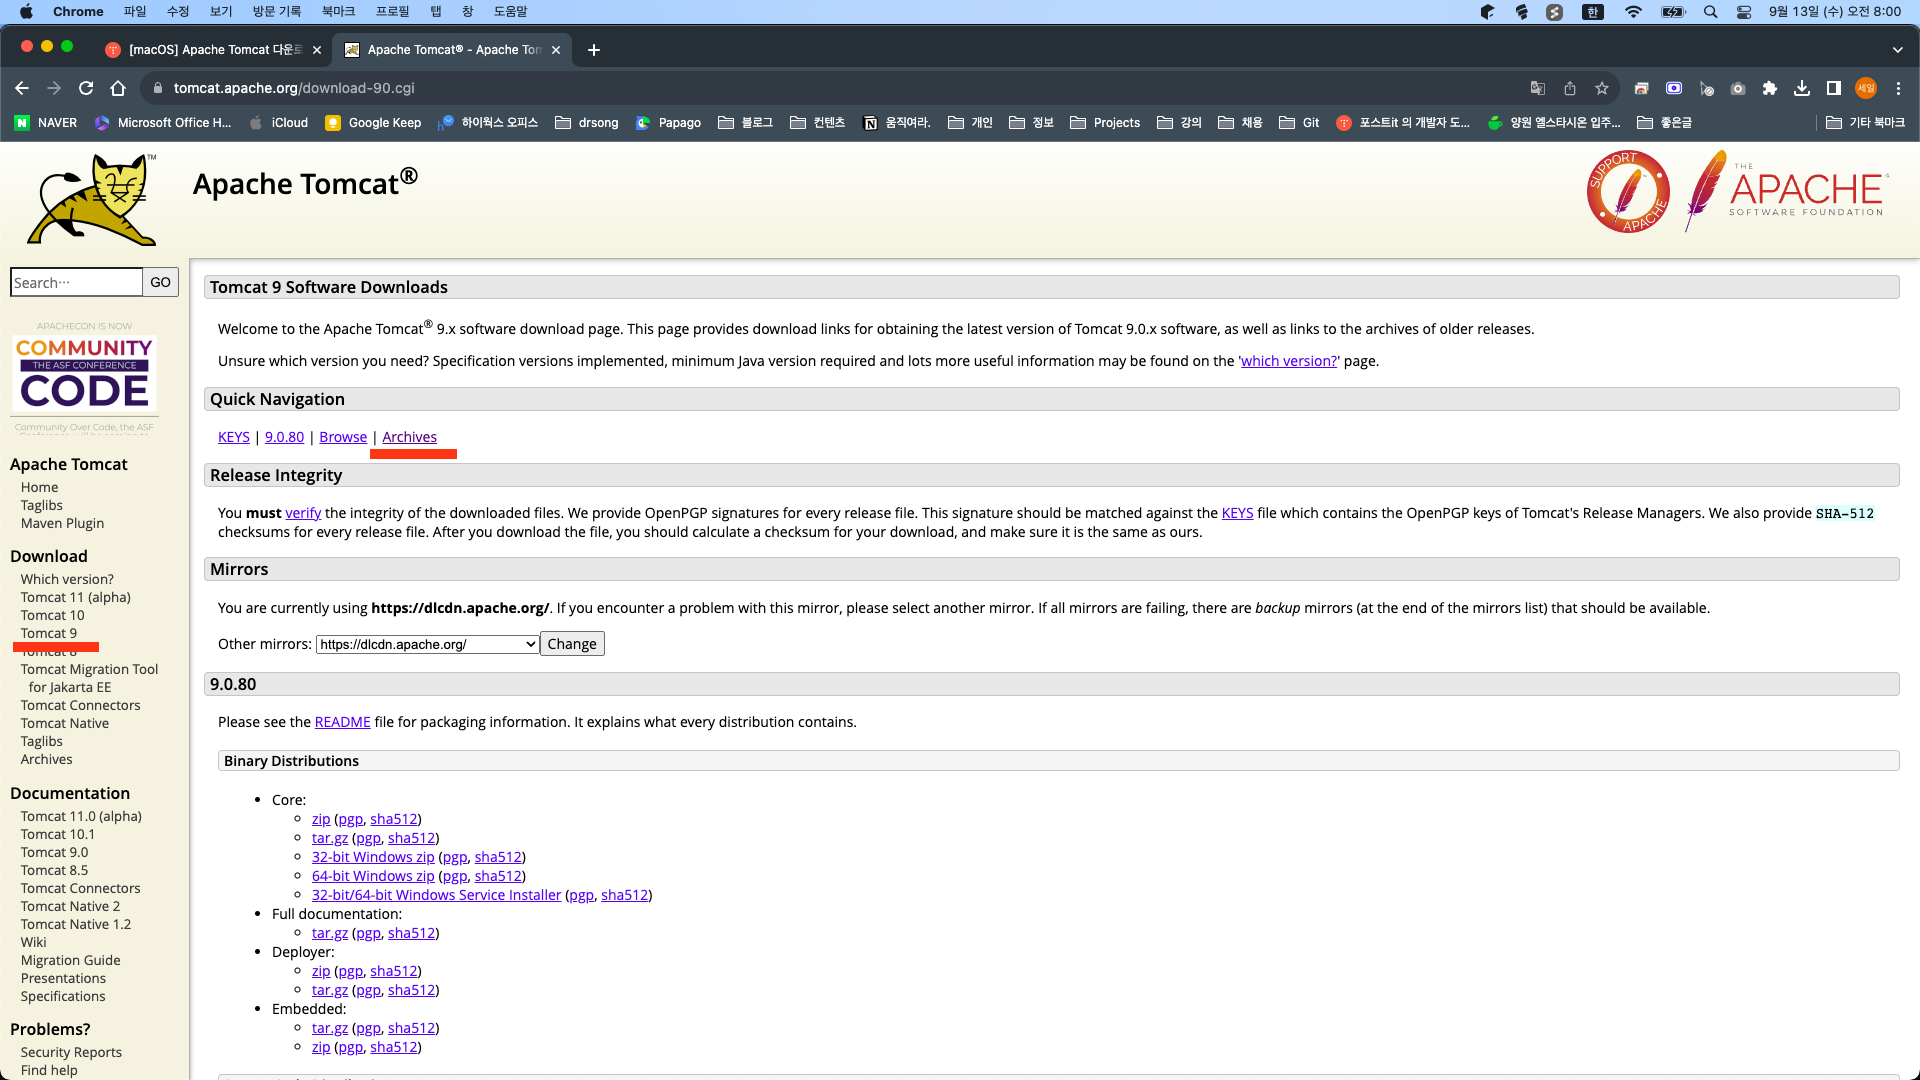
Task: Click the address bar URL
Action: pyautogui.click(x=294, y=88)
